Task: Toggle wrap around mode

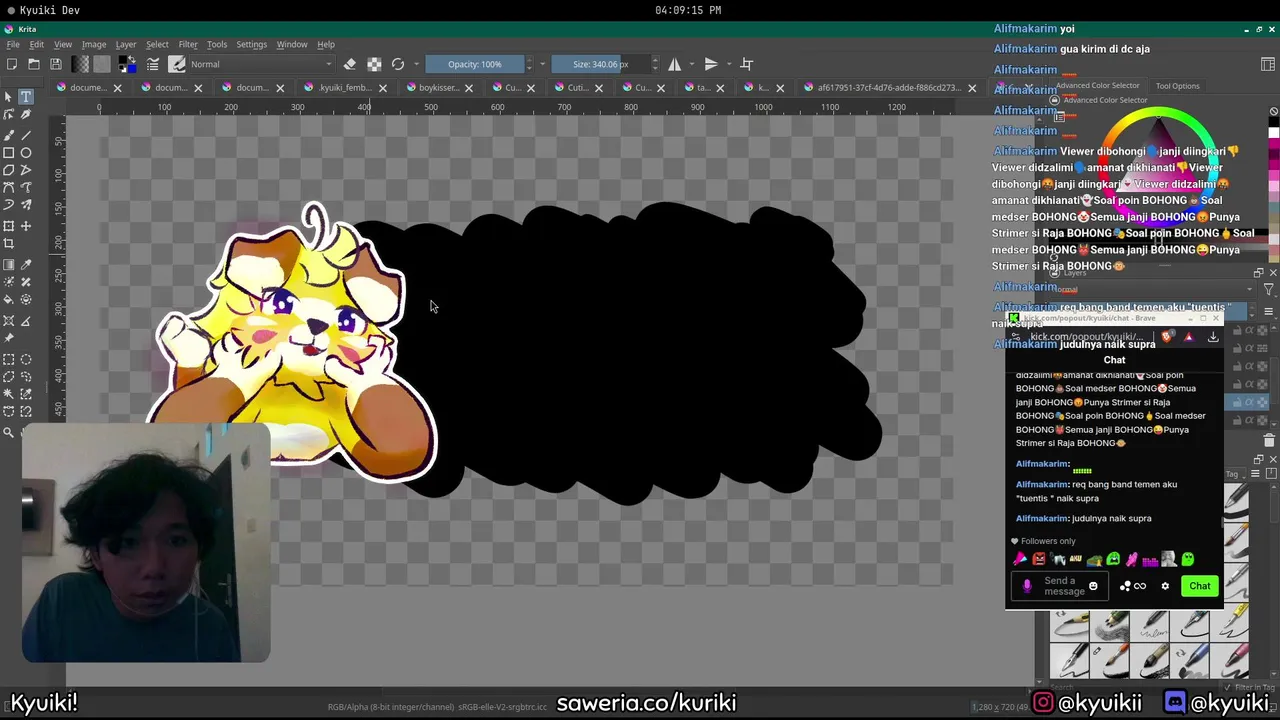Action: 747,64
